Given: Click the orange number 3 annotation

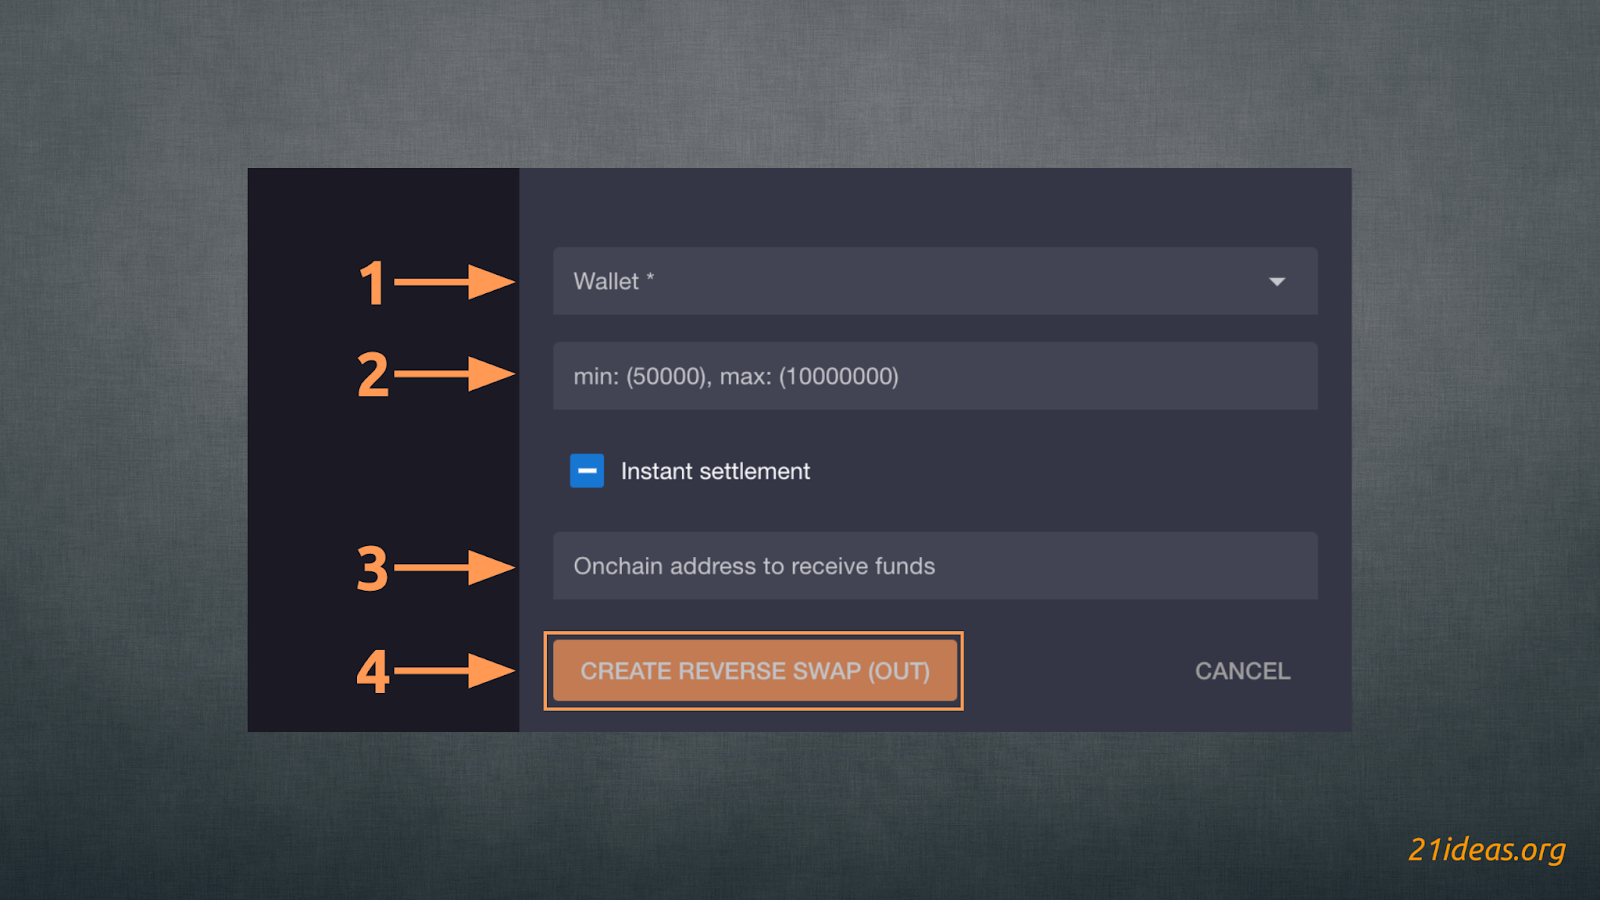Looking at the screenshot, I should pos(372,568).
